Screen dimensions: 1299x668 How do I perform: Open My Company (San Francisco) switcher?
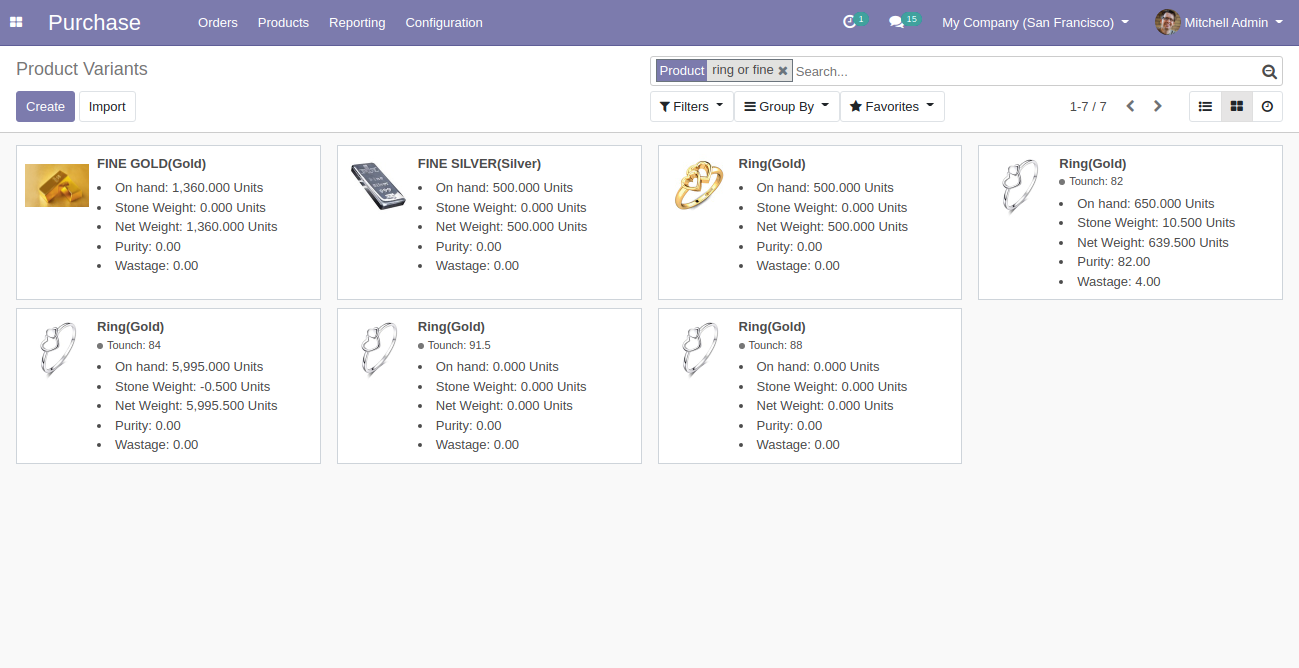[x=1035, y=22]
